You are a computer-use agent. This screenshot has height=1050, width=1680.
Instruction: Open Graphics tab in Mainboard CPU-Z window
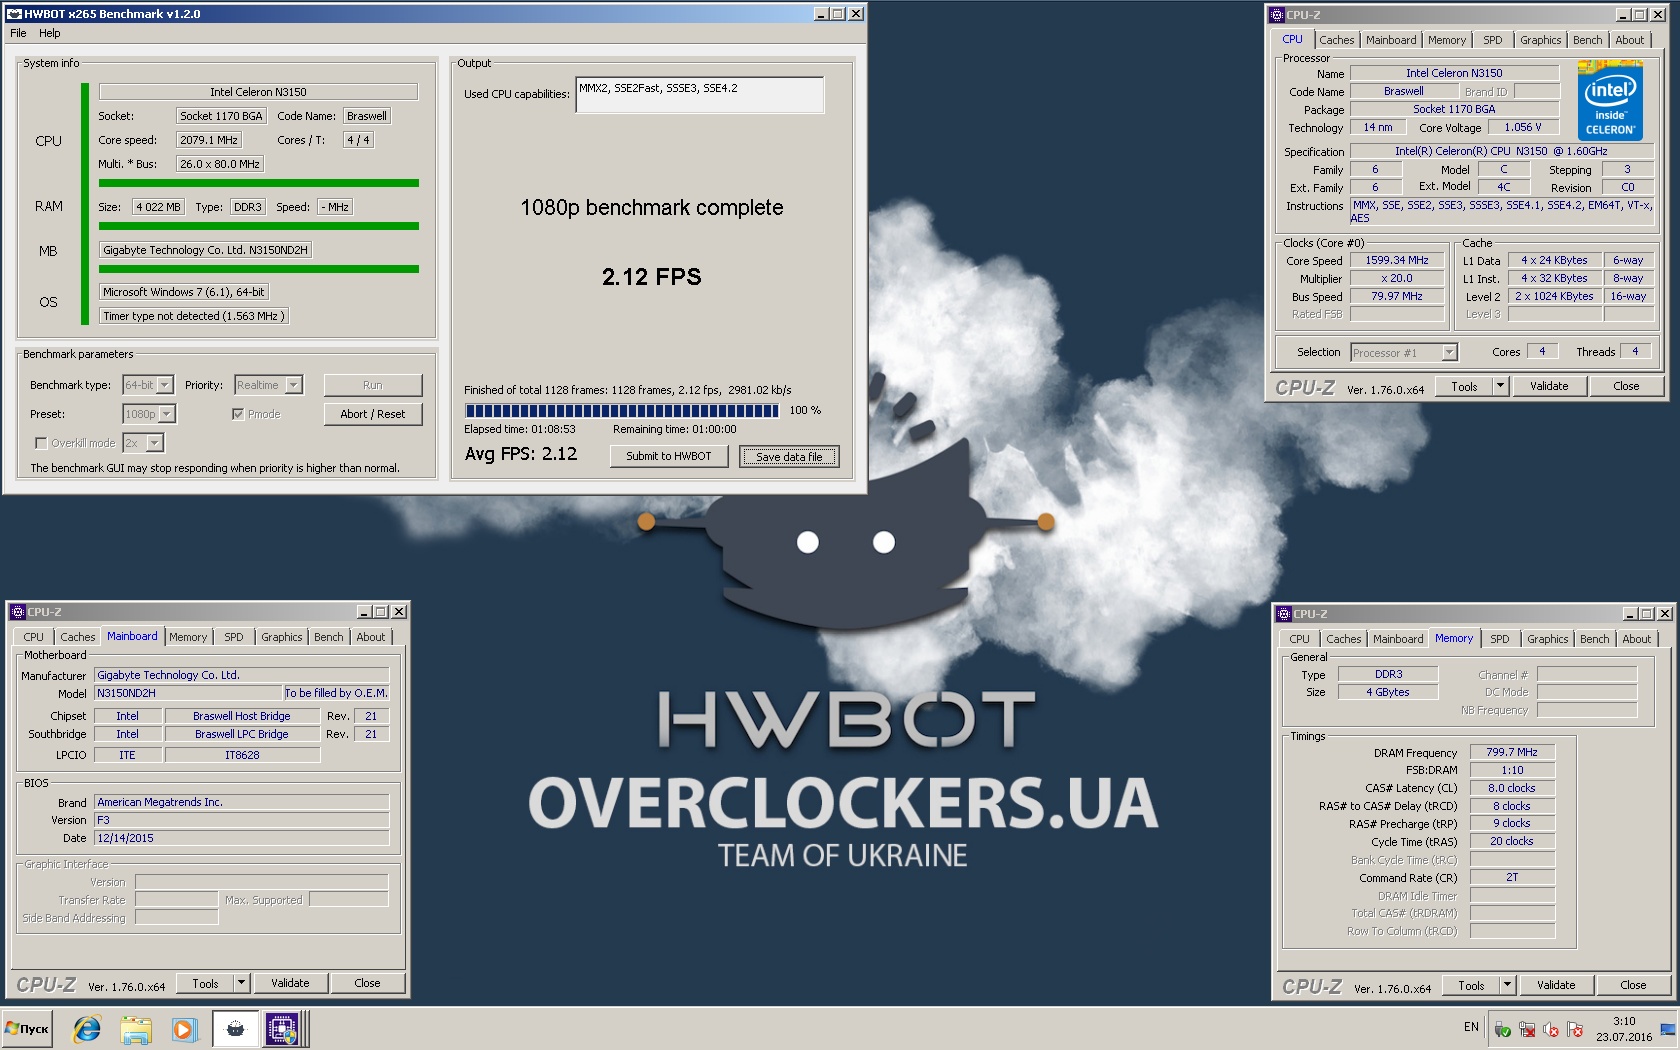tap(281, 637)
